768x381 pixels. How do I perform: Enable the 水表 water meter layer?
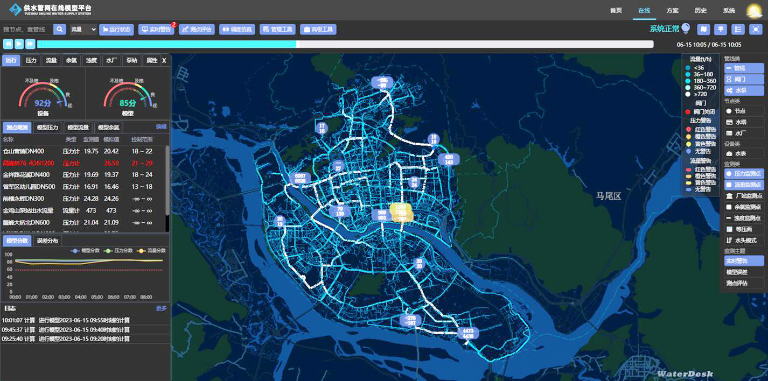[x=744, y=154]
